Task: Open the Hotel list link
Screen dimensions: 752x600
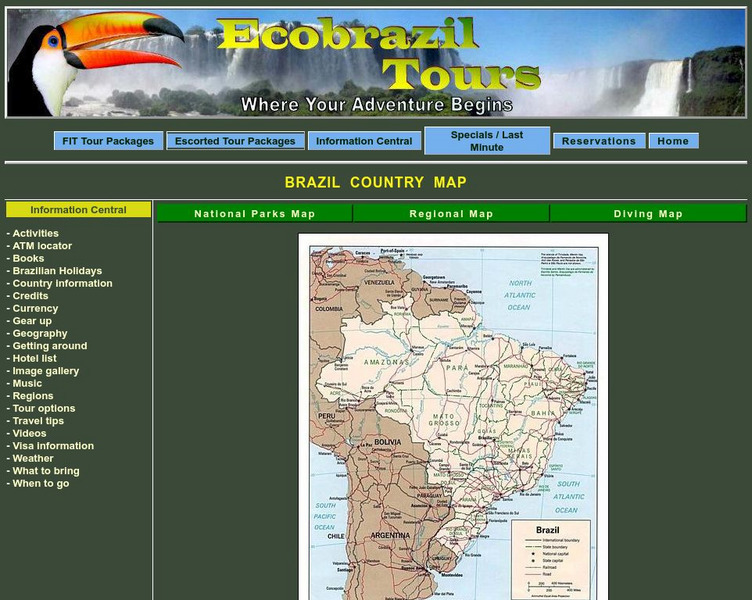Action: tap(35, 358)
